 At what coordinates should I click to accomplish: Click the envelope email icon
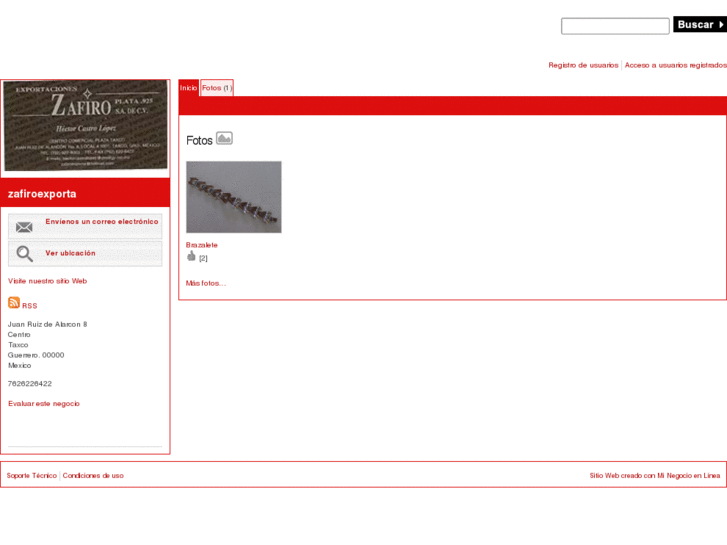coord(24,227)
